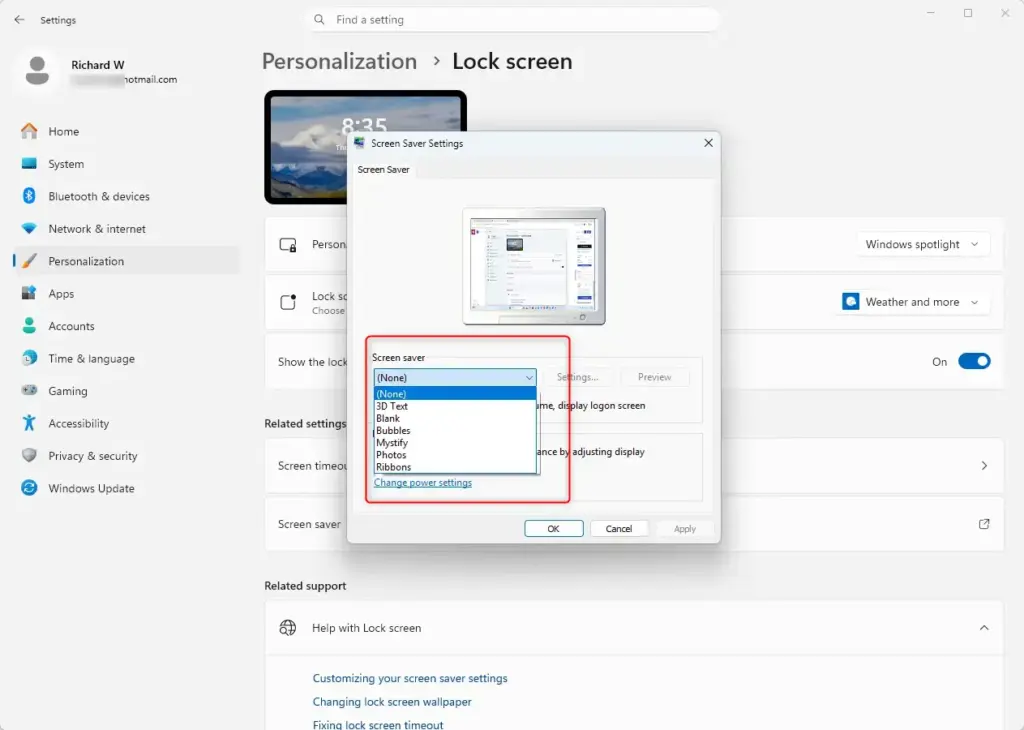Open Changing lock screen wallpaper link
This screenshot has height=730, width=1024.
[392, 702]
